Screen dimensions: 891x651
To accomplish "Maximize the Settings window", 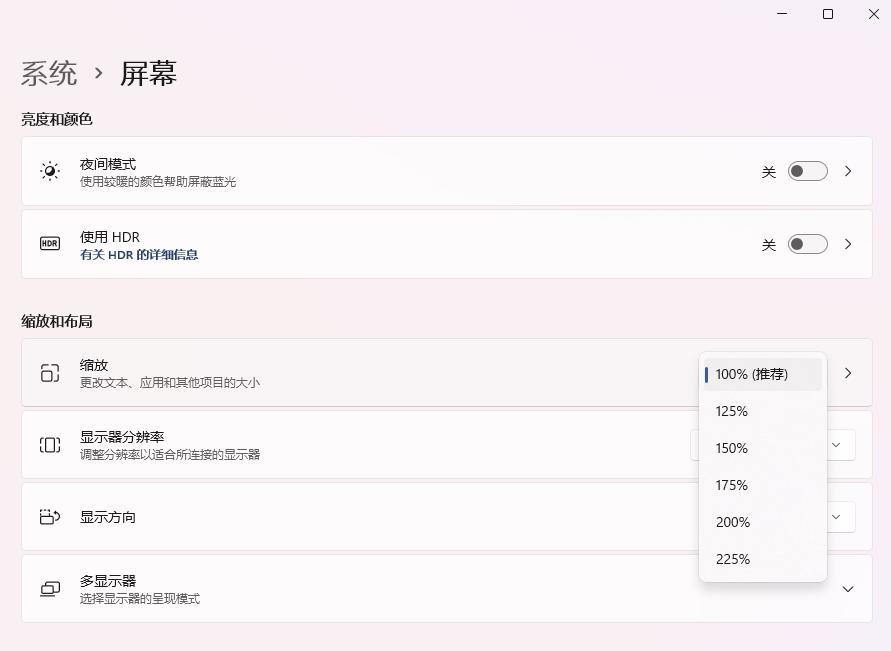I will click(828, 14).
